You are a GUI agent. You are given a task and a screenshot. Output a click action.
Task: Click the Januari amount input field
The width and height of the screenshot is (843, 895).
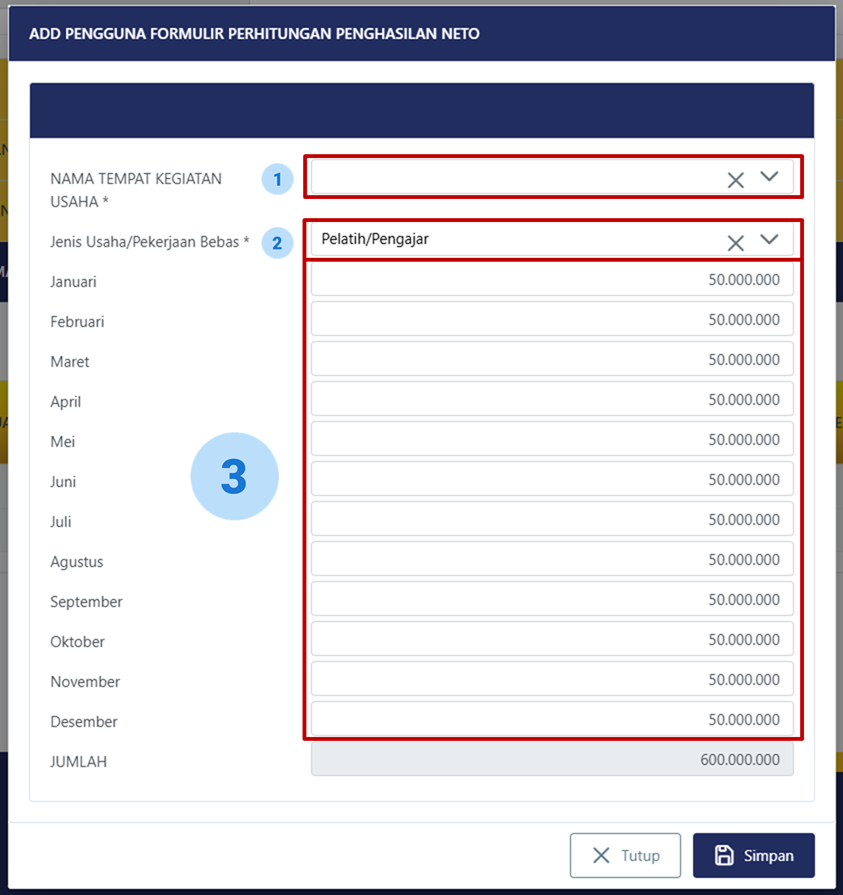pyautogui.click(x=552, y=280)
